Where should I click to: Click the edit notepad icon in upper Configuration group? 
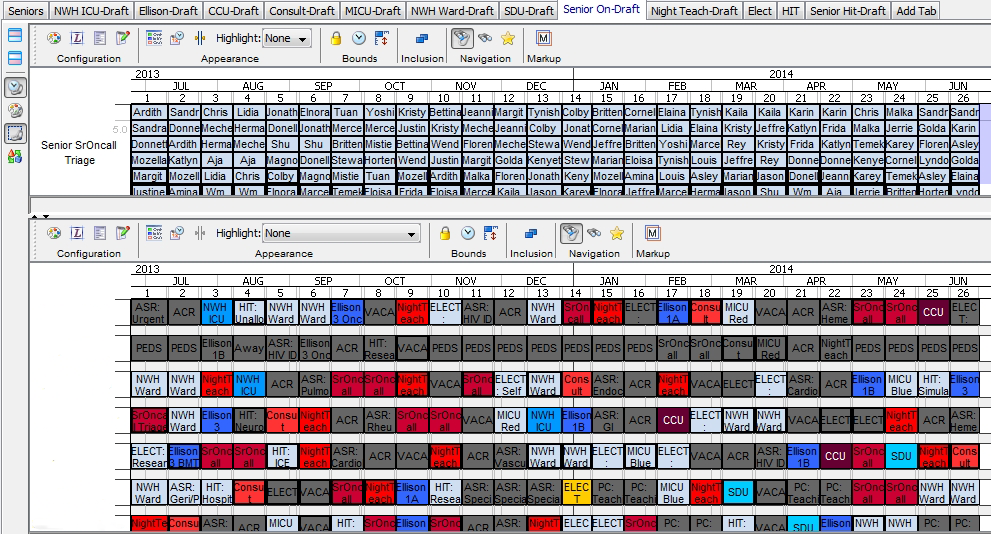coord(123,38)
